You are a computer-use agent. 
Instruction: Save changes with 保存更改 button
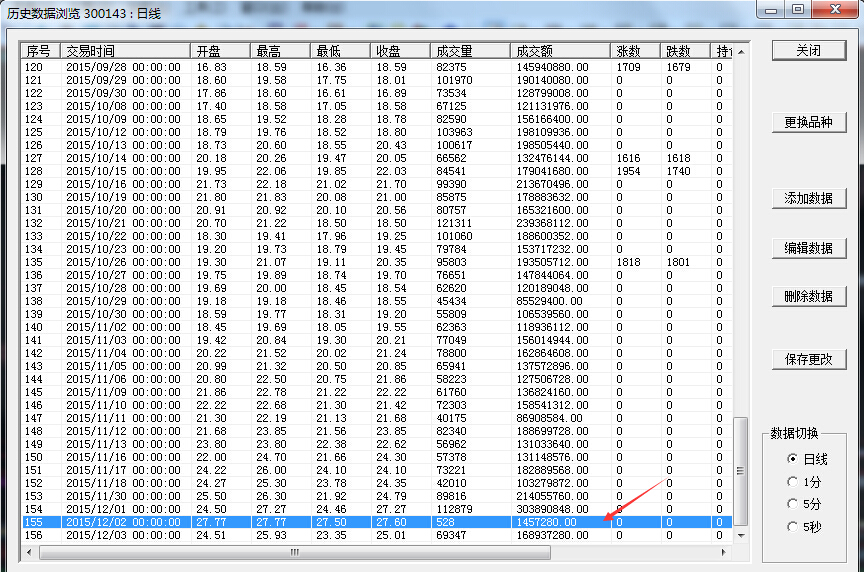pyautogui.click(x=808, y=359)
